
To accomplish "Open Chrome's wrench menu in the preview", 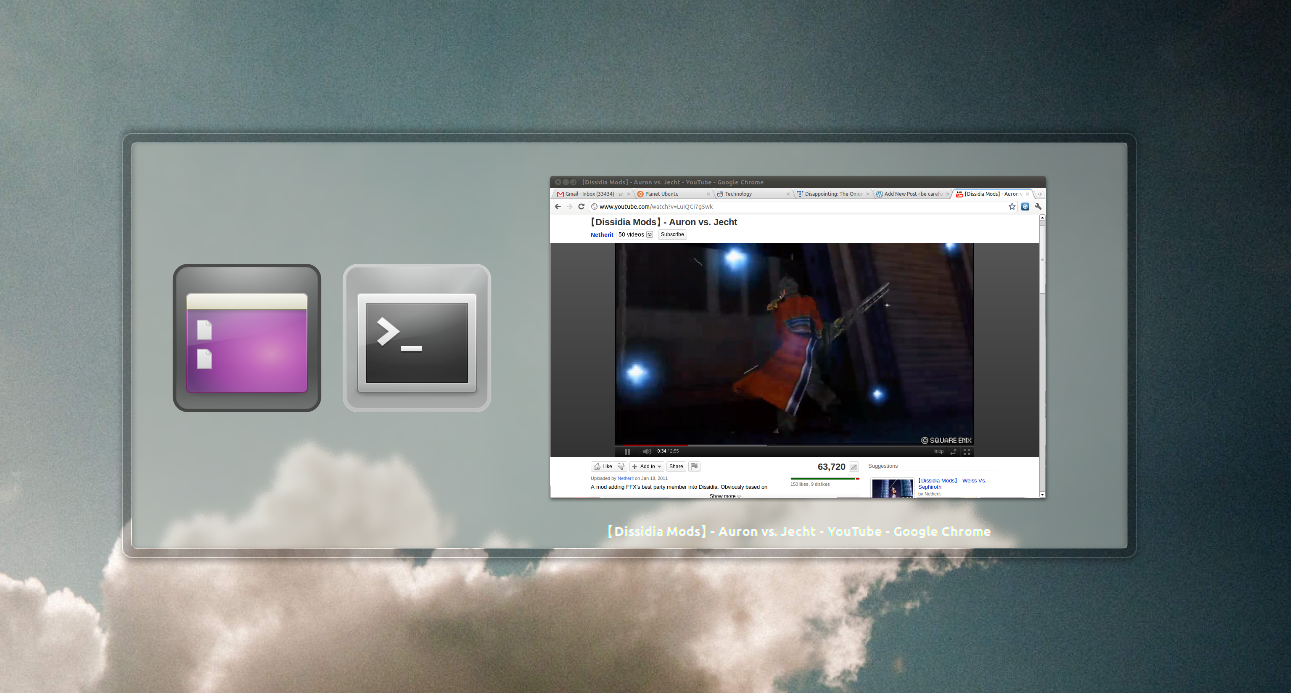I will 1038,207.
